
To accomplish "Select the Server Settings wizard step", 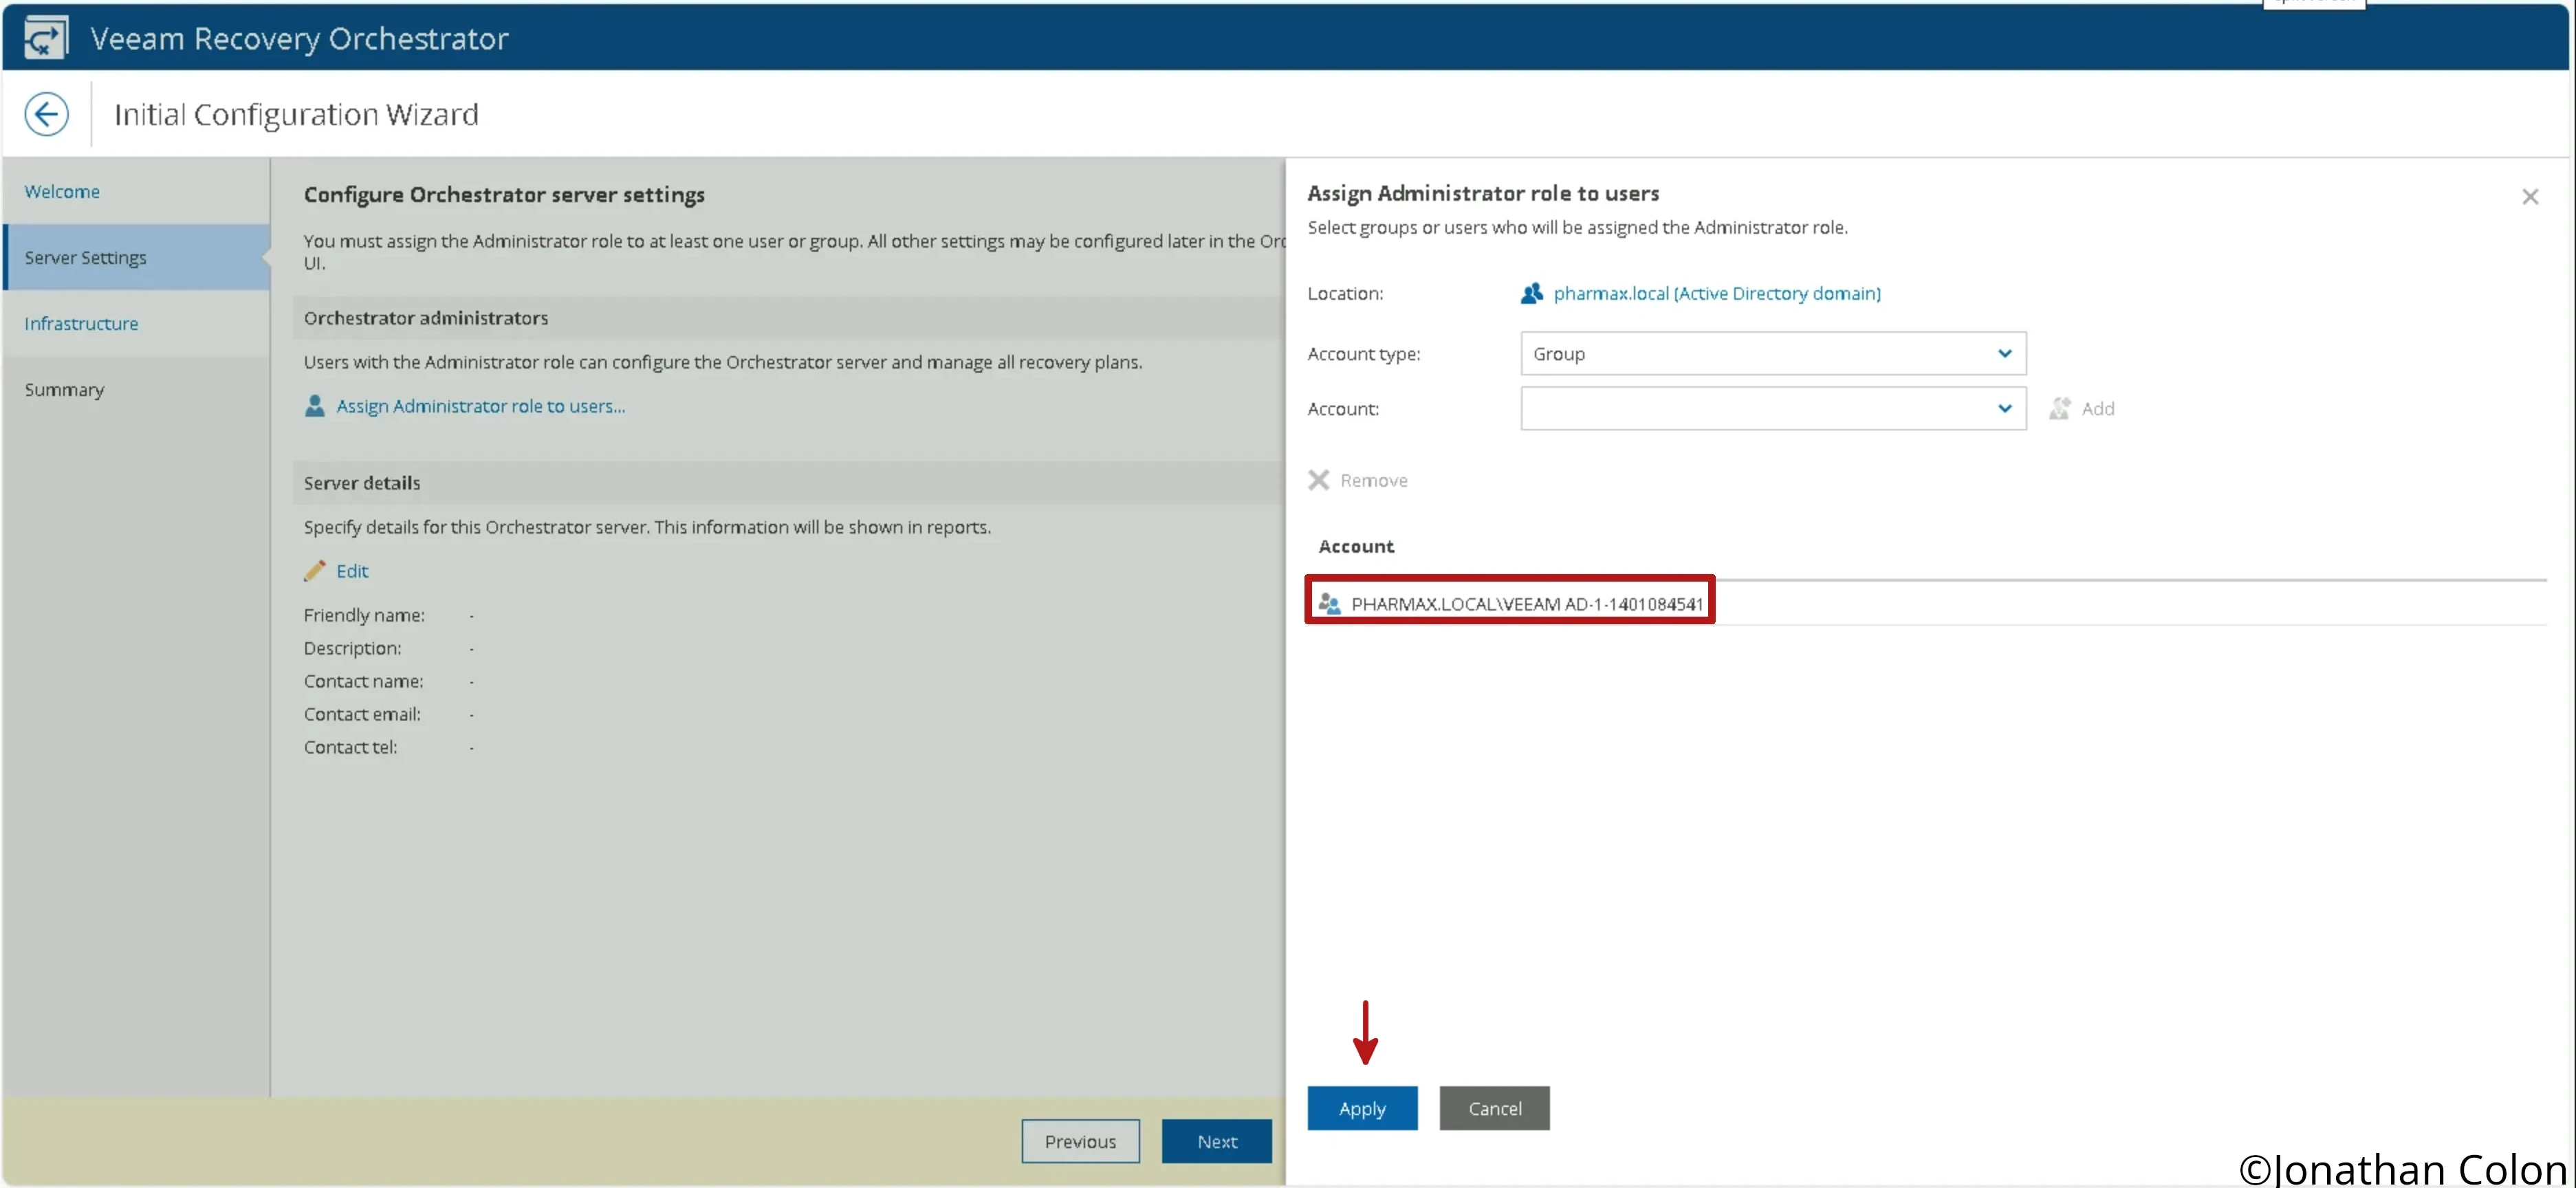I will click(x=136, y=257).
